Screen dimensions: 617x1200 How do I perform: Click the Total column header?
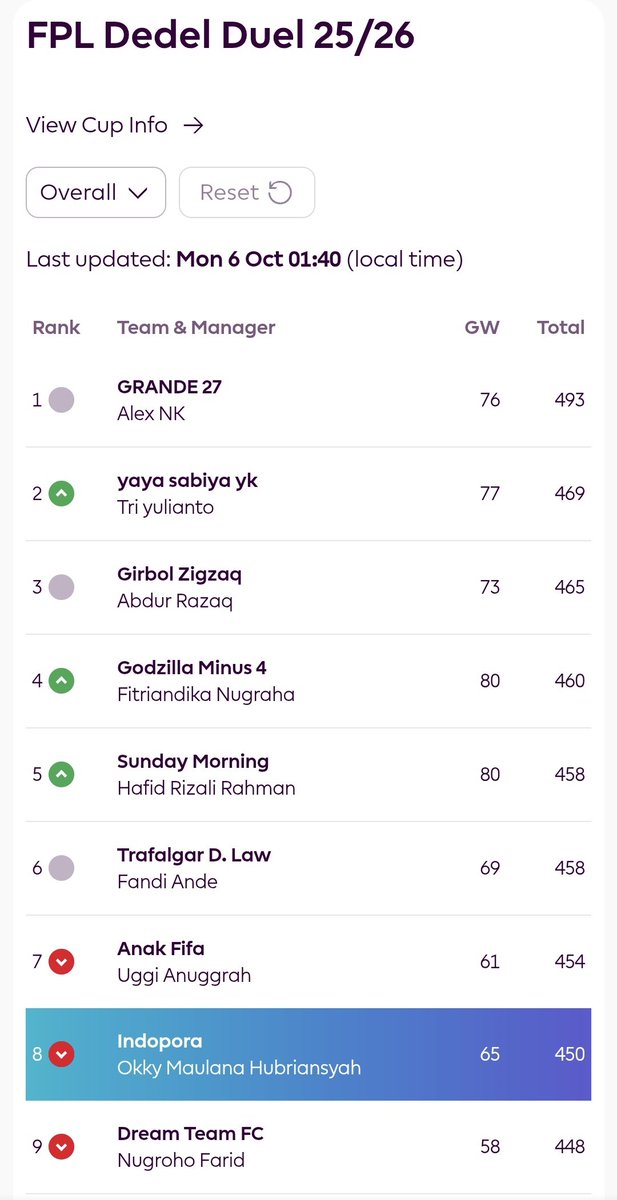[x=561, y=327]
